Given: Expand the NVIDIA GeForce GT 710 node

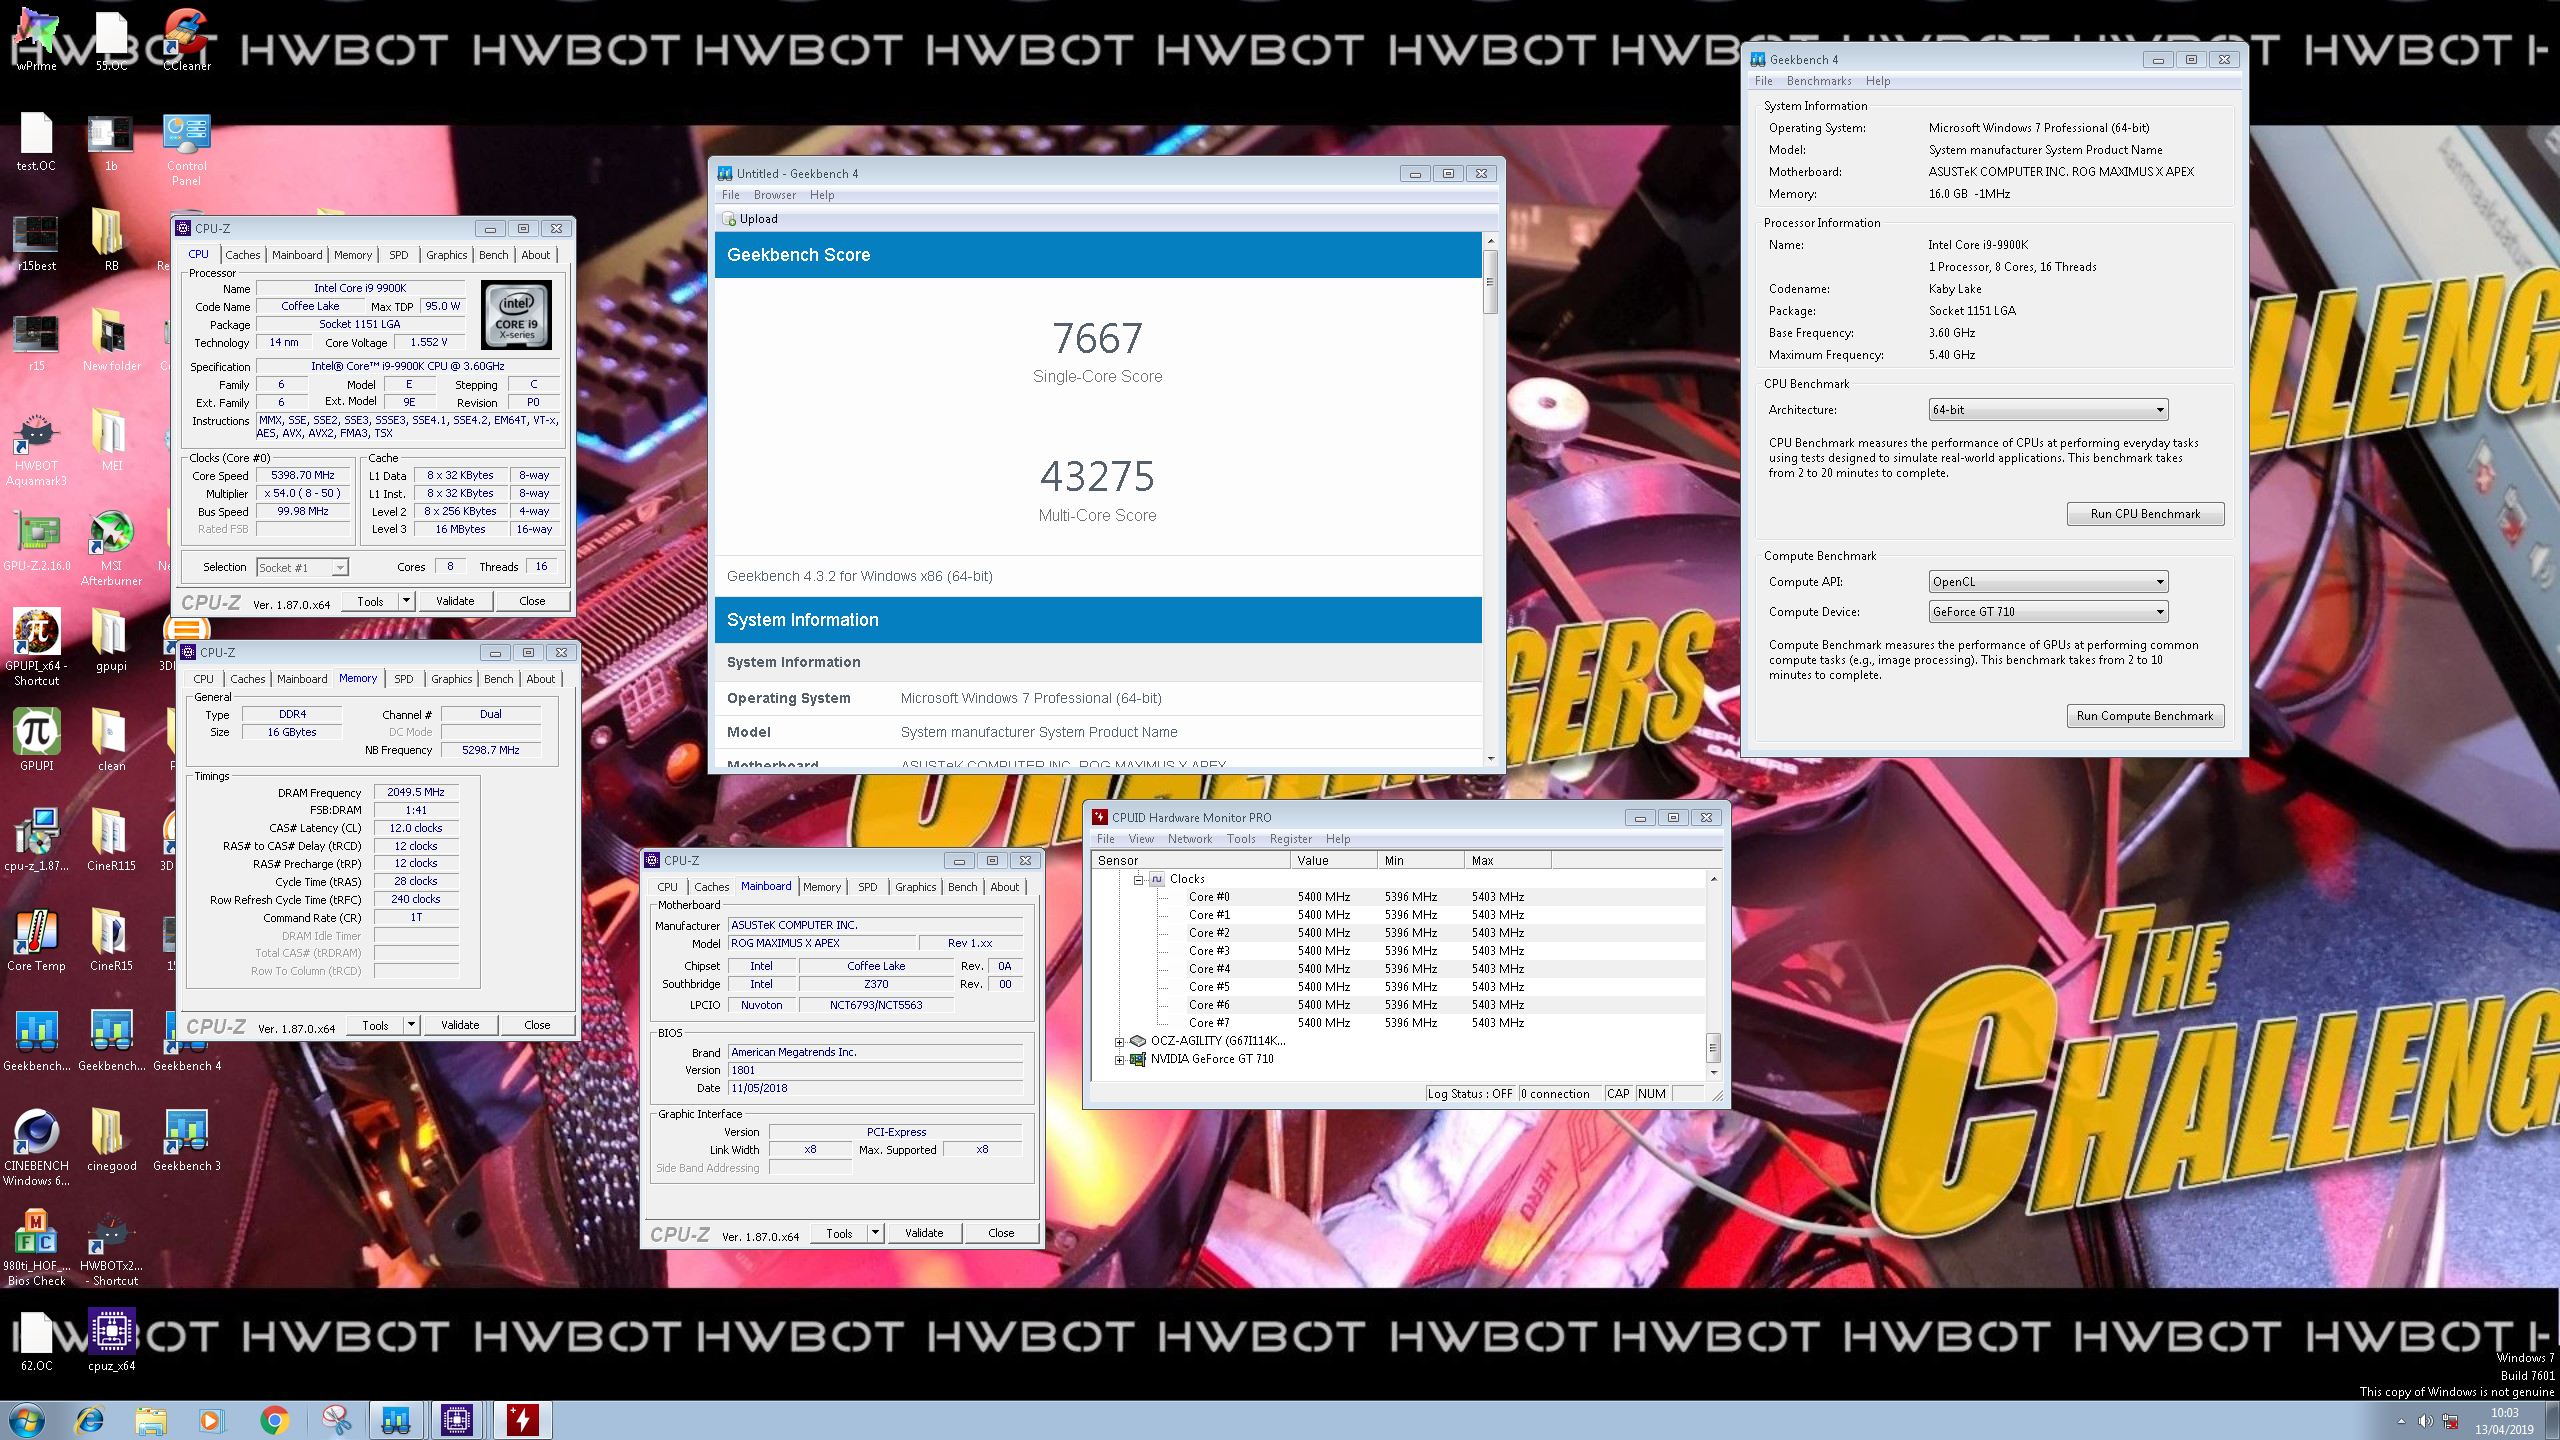Looking at the screenshot, I should click(1120, 1059).
